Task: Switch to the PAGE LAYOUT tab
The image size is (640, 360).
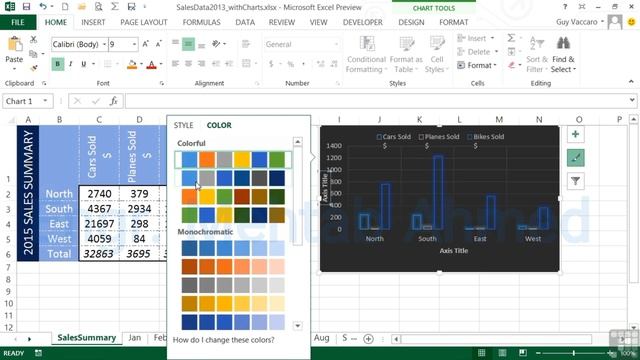Action: pos(144,22)
